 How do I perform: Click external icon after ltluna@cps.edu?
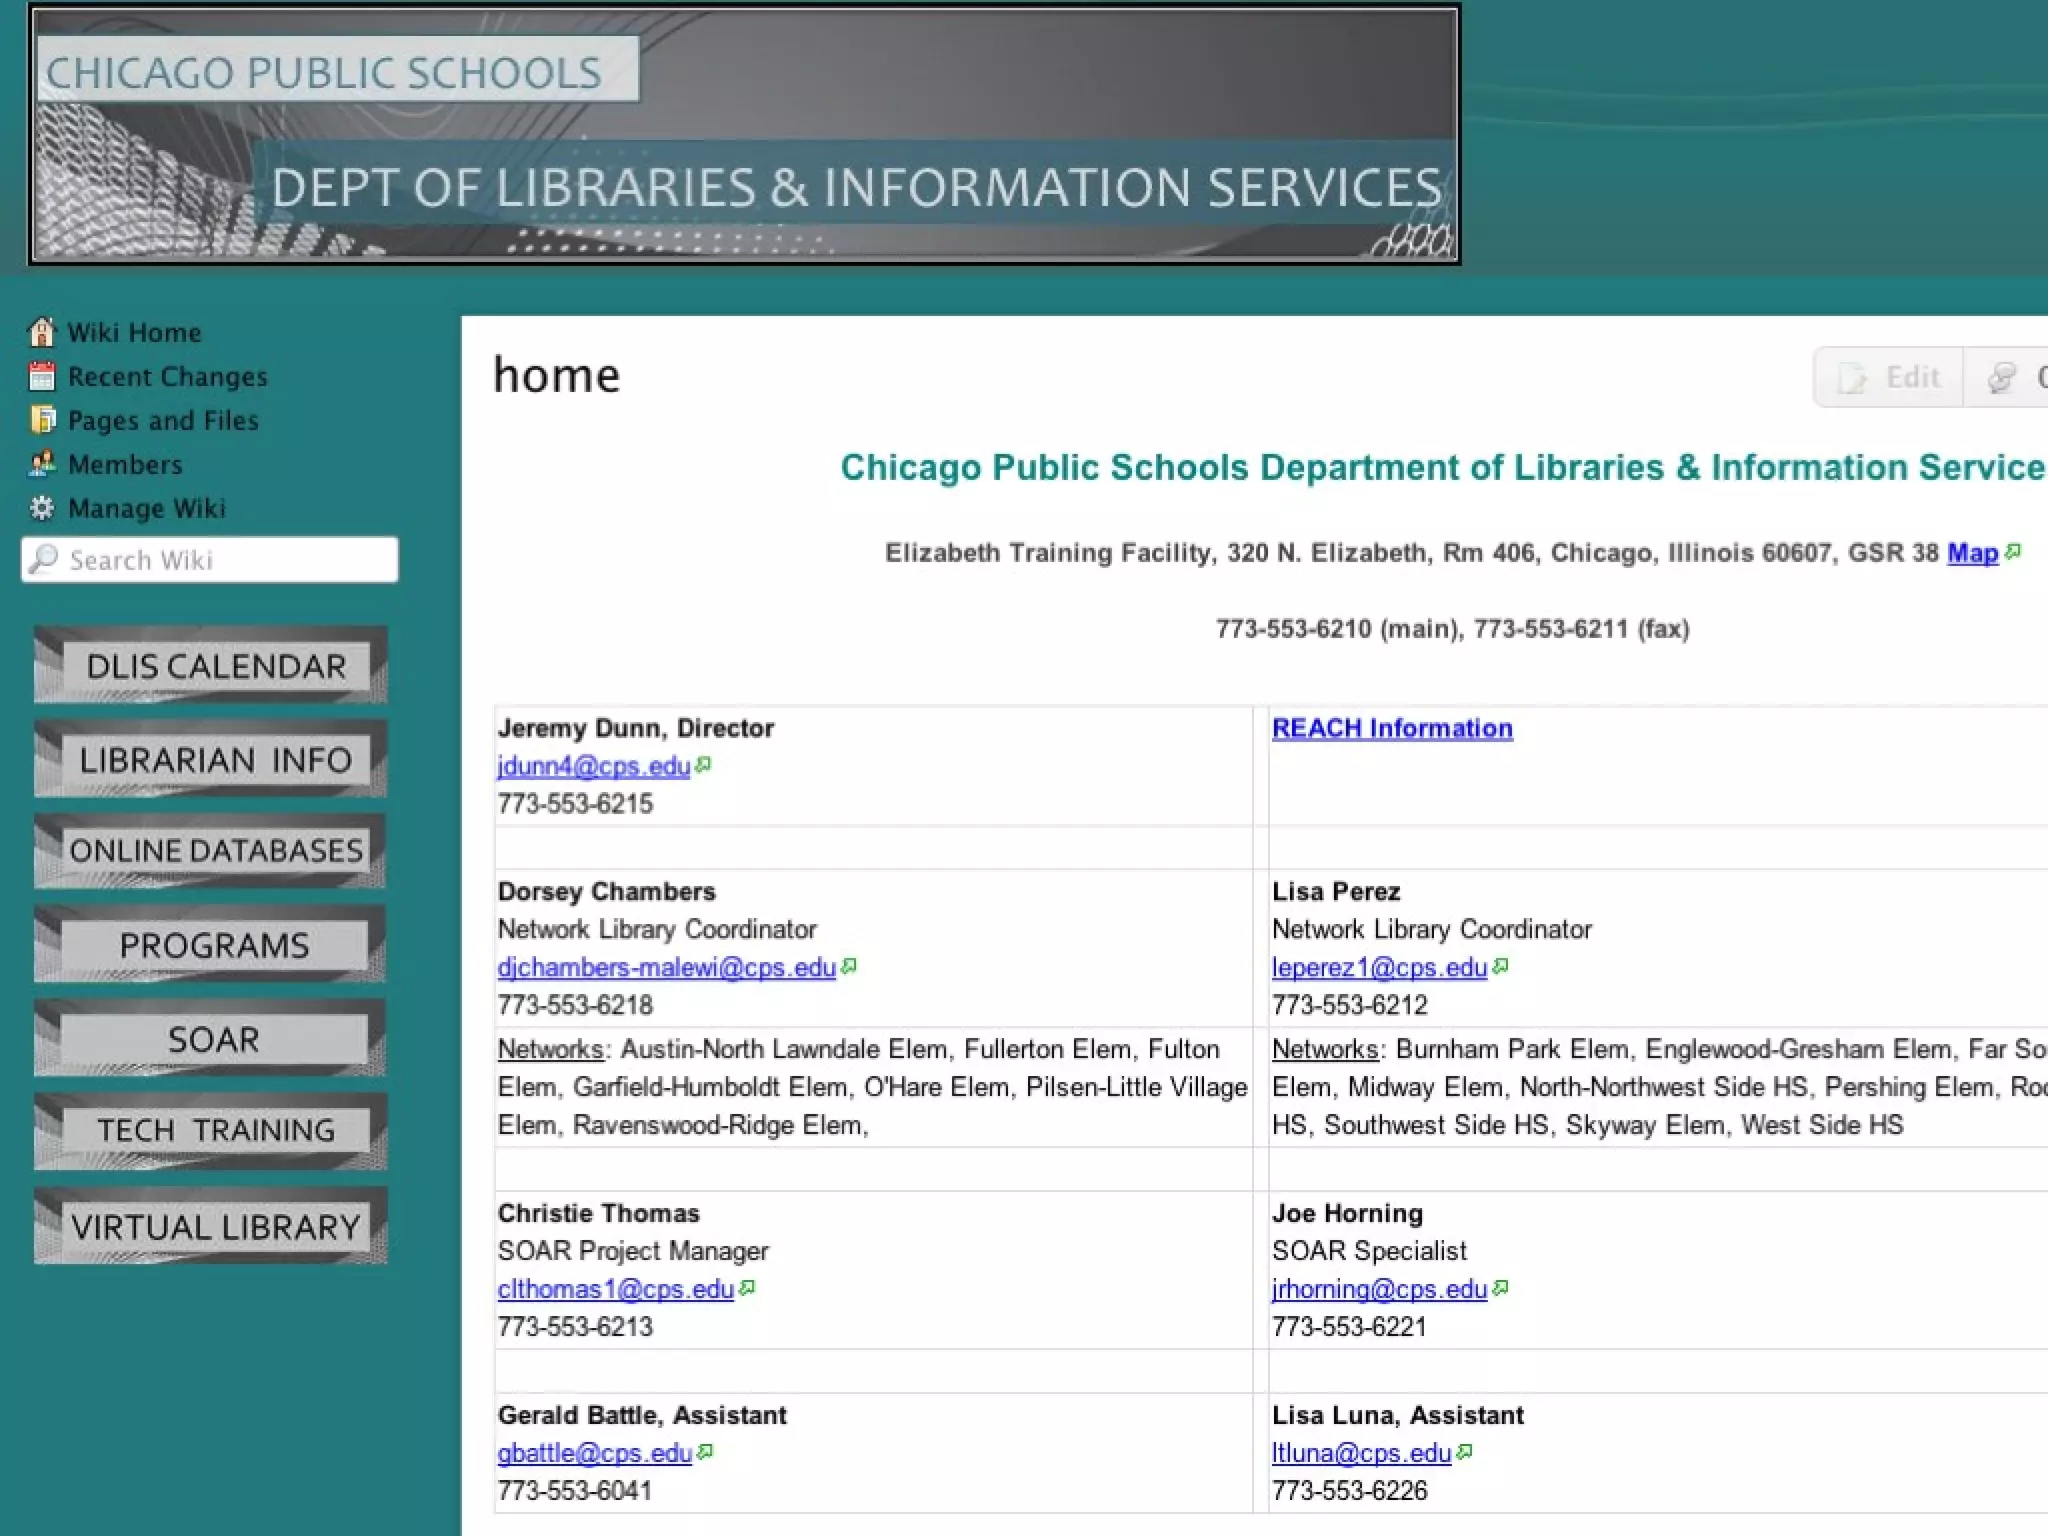pos(1465,1452)
